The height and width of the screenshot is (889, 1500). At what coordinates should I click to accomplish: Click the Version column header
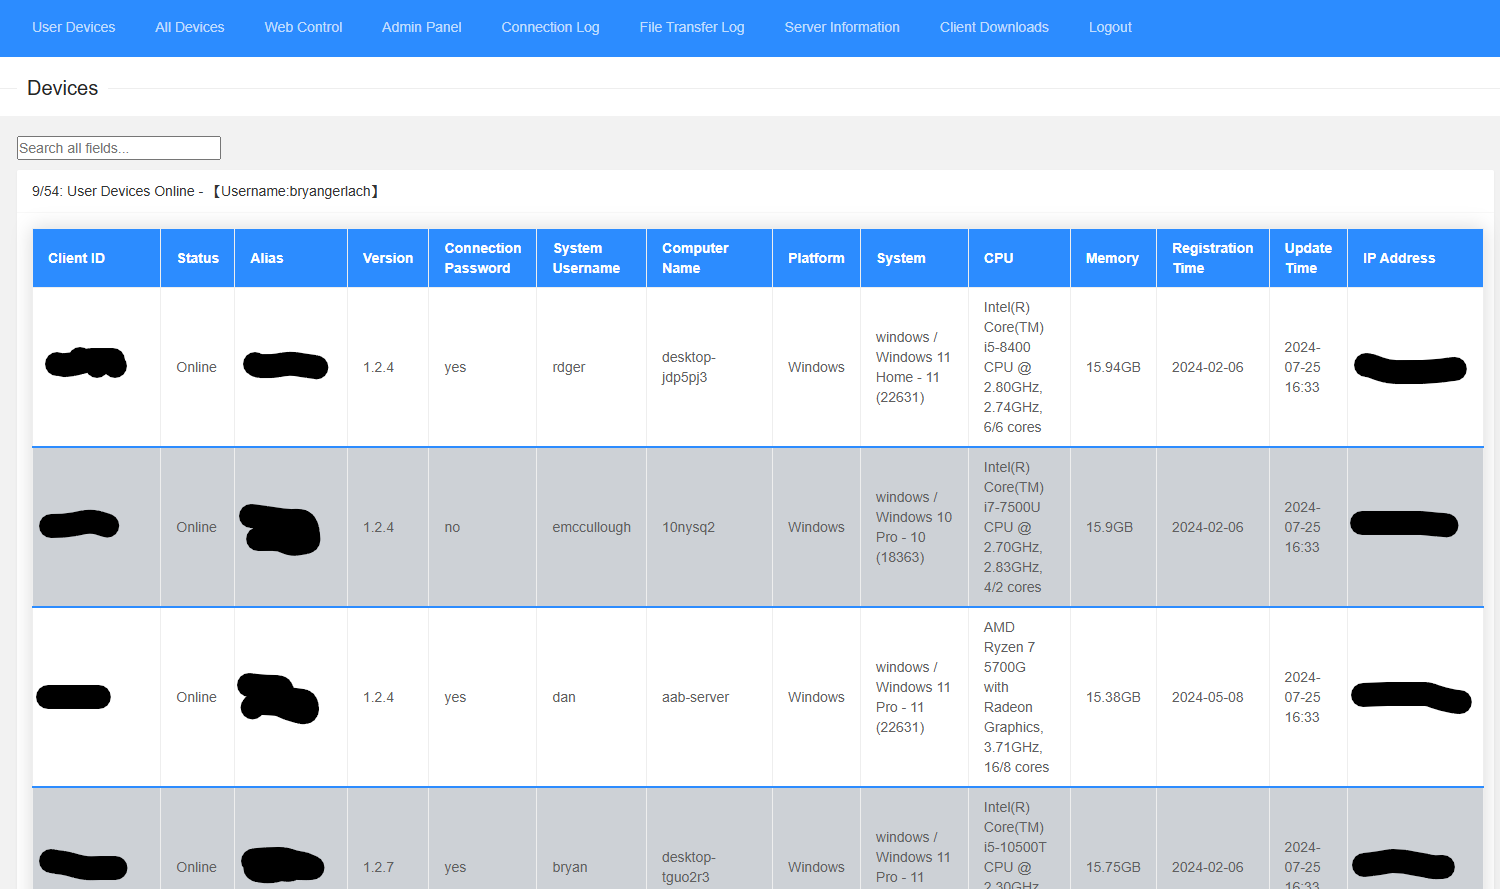pyautogui.click(x=388, y=258)
